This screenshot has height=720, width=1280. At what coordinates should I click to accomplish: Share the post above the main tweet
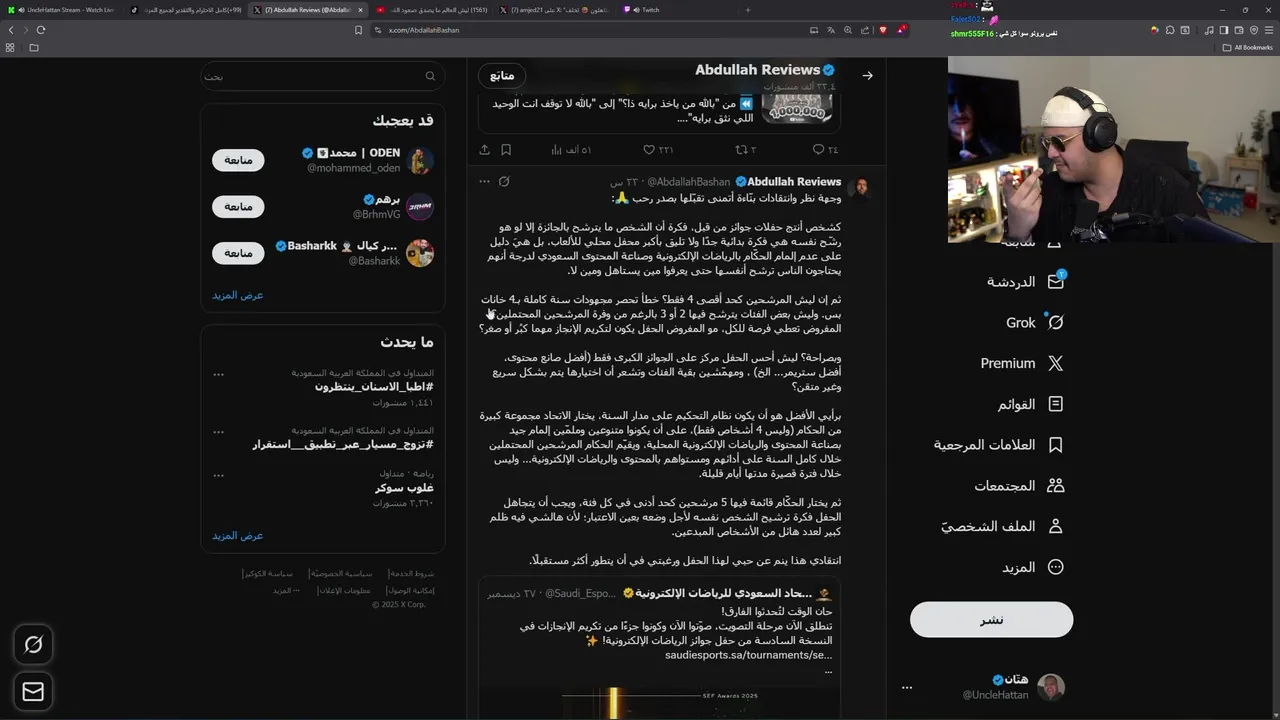click(485, 150)
